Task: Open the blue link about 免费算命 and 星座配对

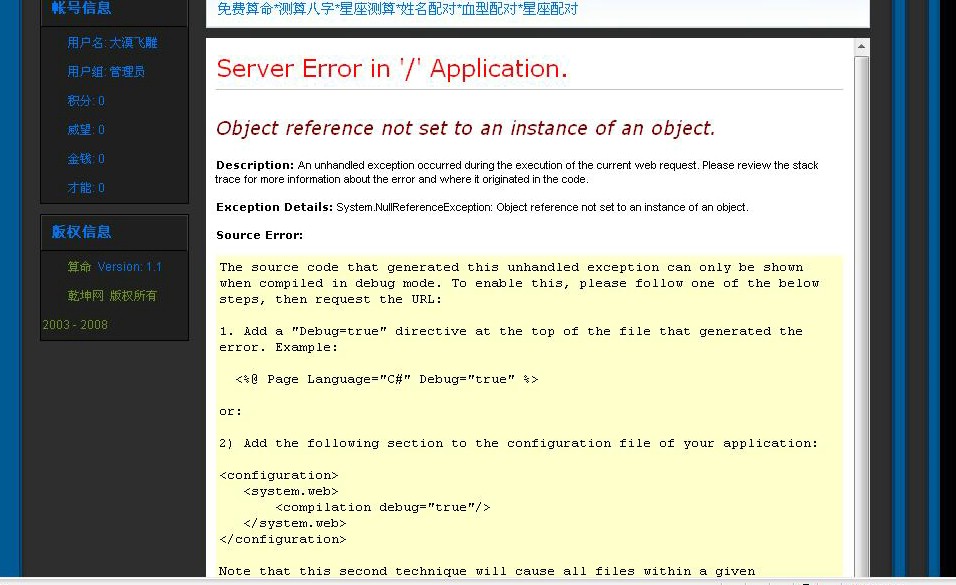Action: [397, 9]
